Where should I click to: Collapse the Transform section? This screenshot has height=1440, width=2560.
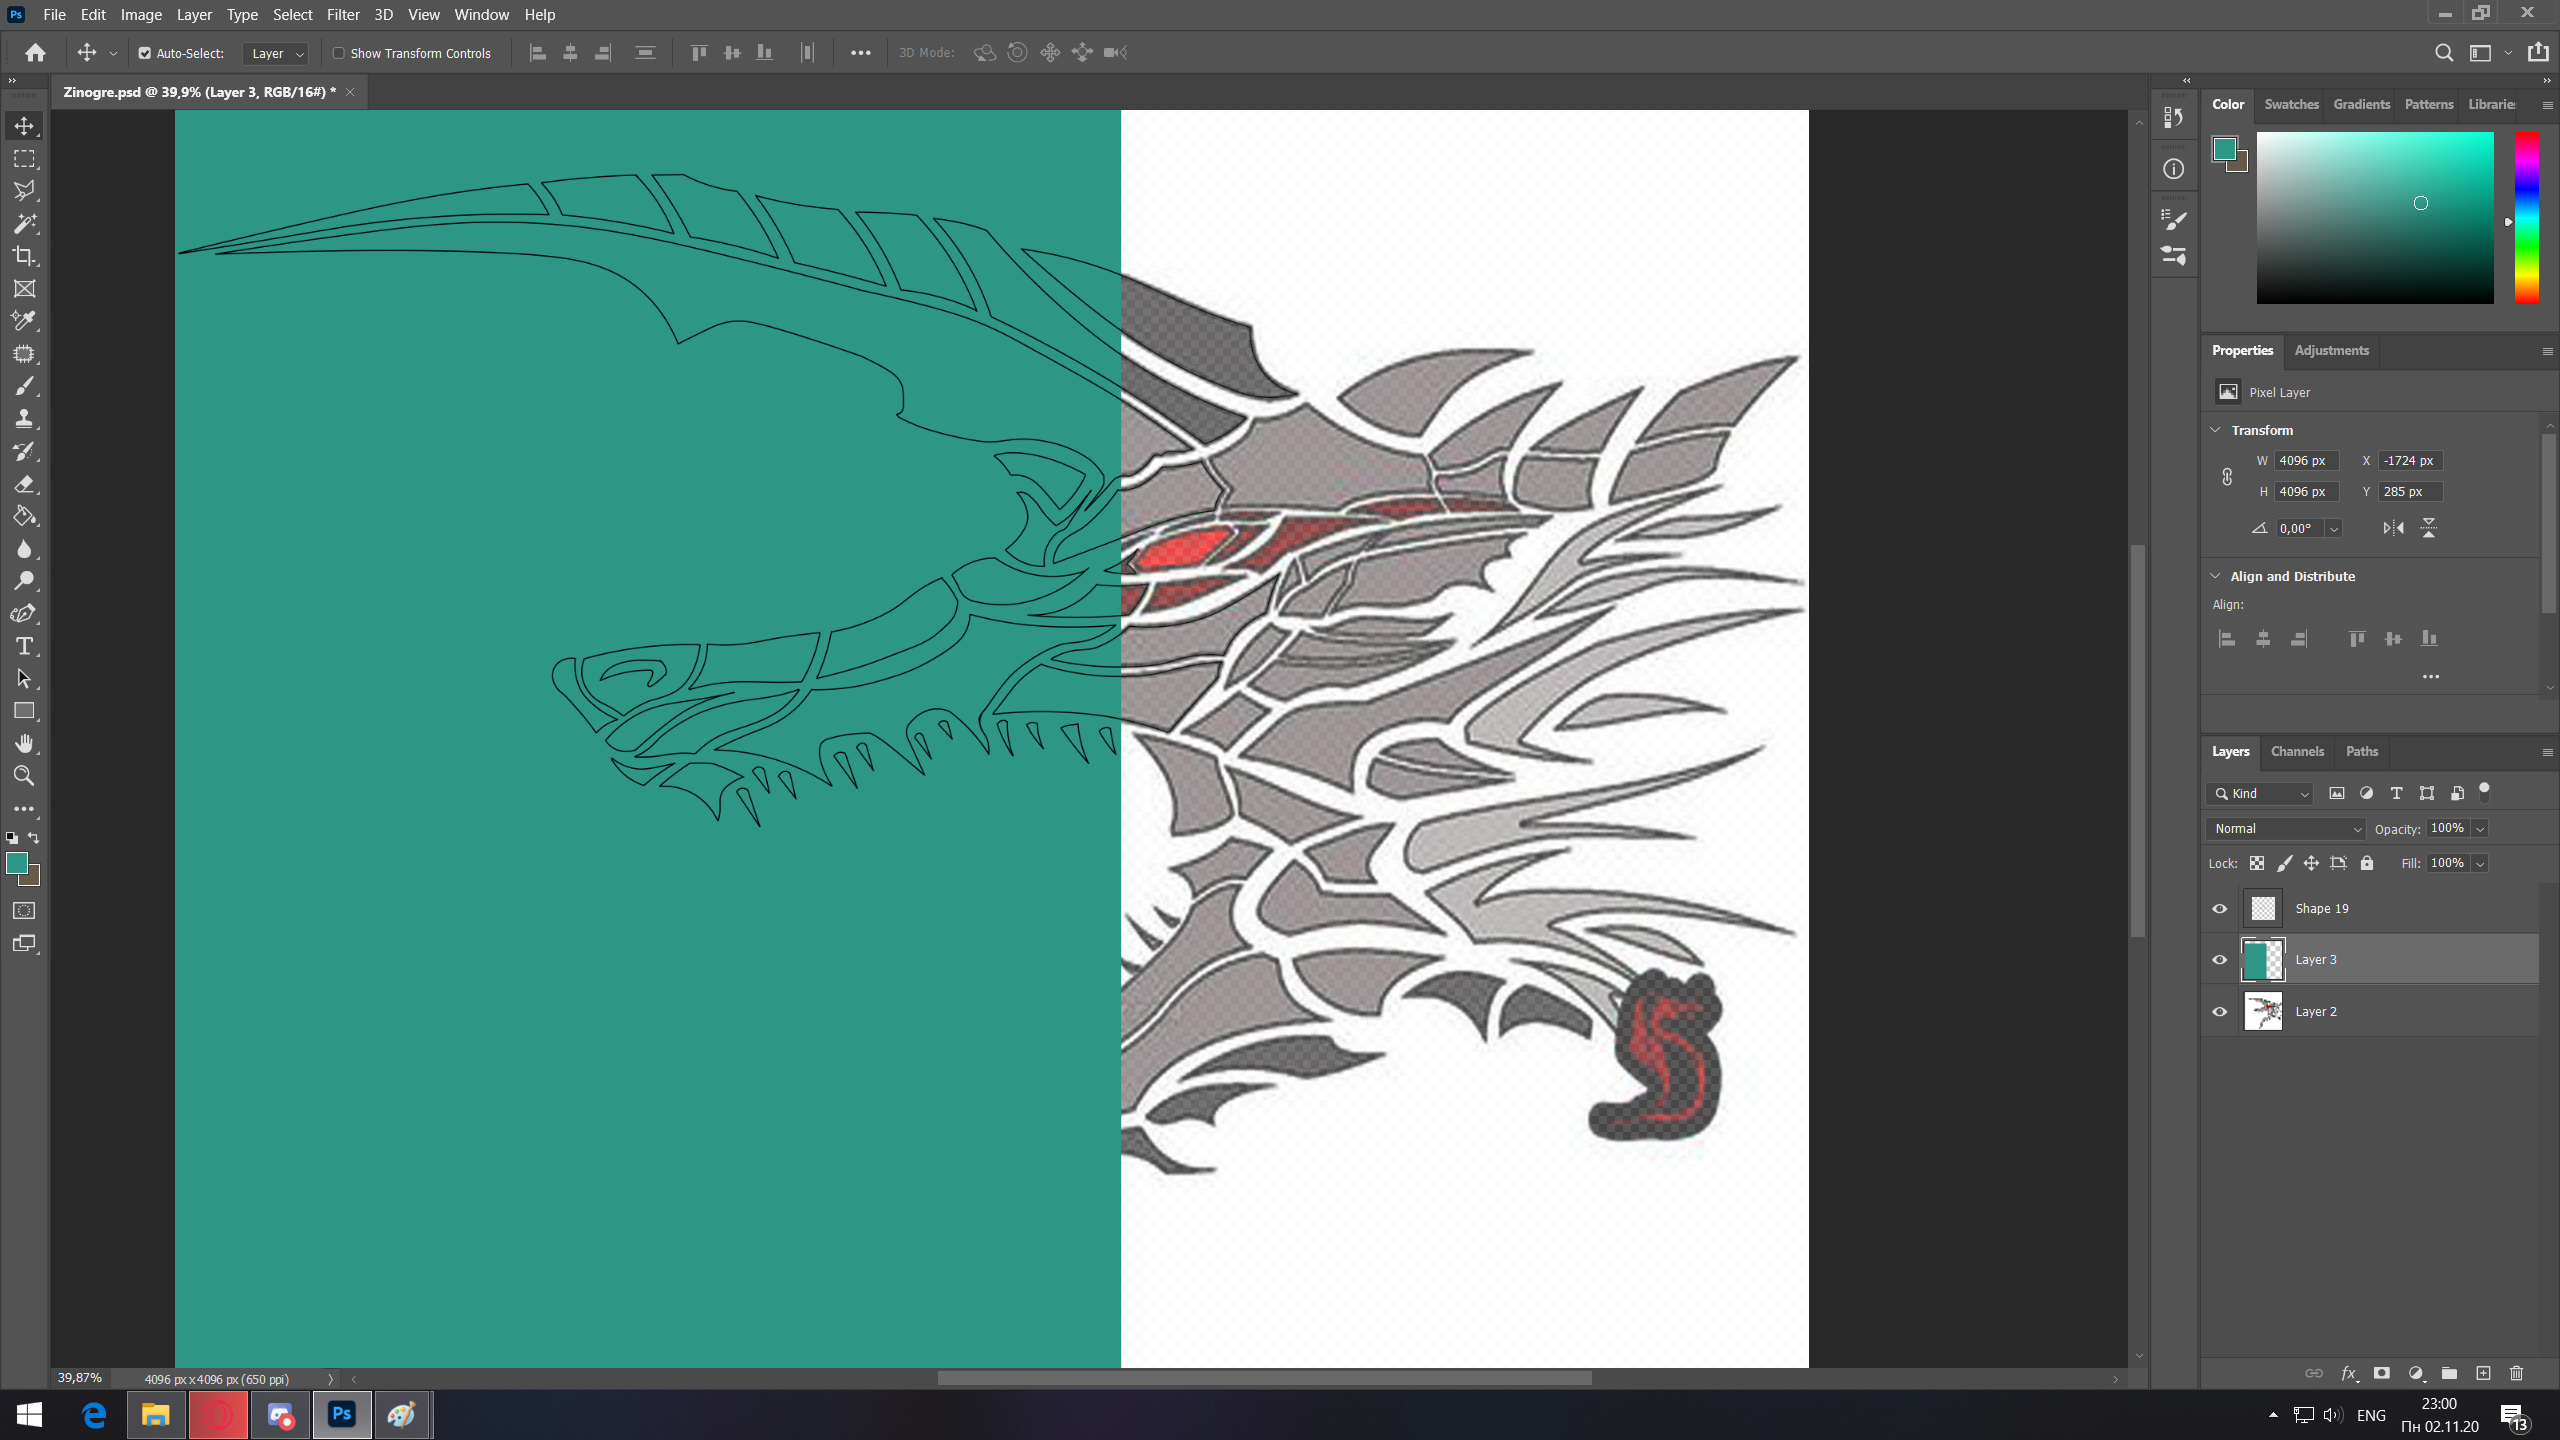click(x=2215, y=430)
